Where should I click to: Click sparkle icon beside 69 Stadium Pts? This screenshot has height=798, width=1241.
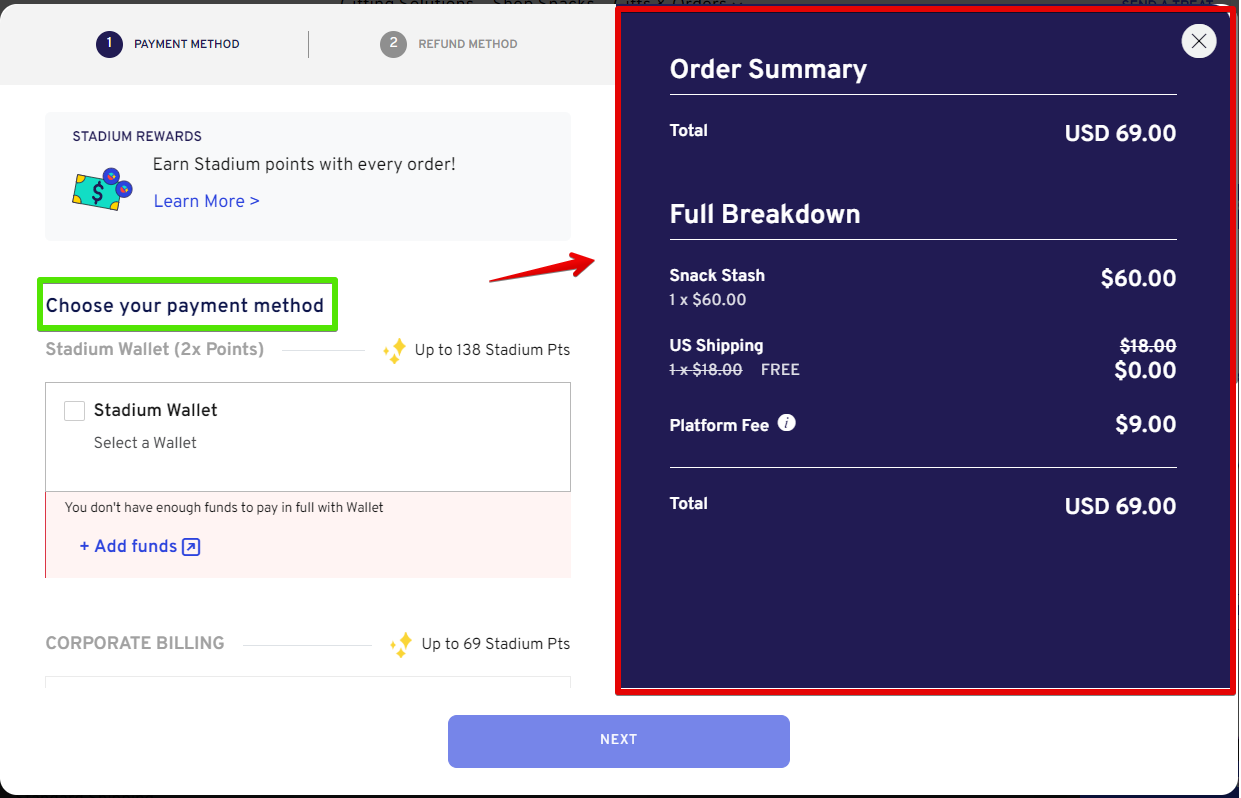pos(401,644)
